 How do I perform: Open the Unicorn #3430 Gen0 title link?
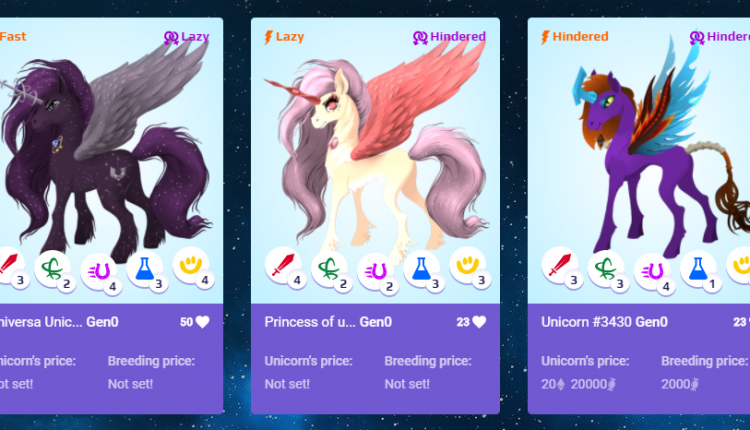pyautogui.click(x=604, y=322)
